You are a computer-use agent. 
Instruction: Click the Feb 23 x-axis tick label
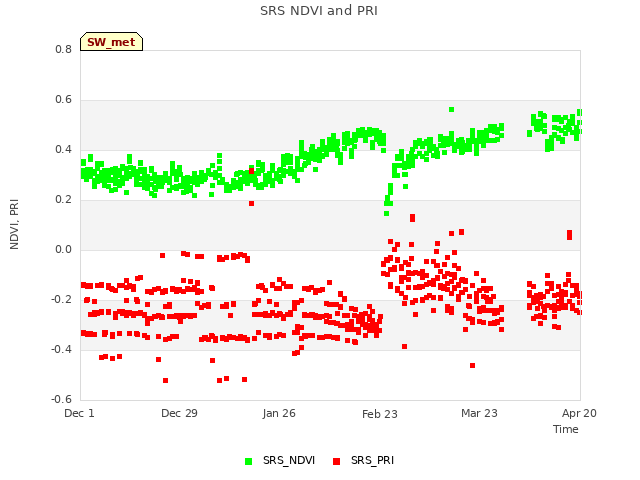pos(380,414)
